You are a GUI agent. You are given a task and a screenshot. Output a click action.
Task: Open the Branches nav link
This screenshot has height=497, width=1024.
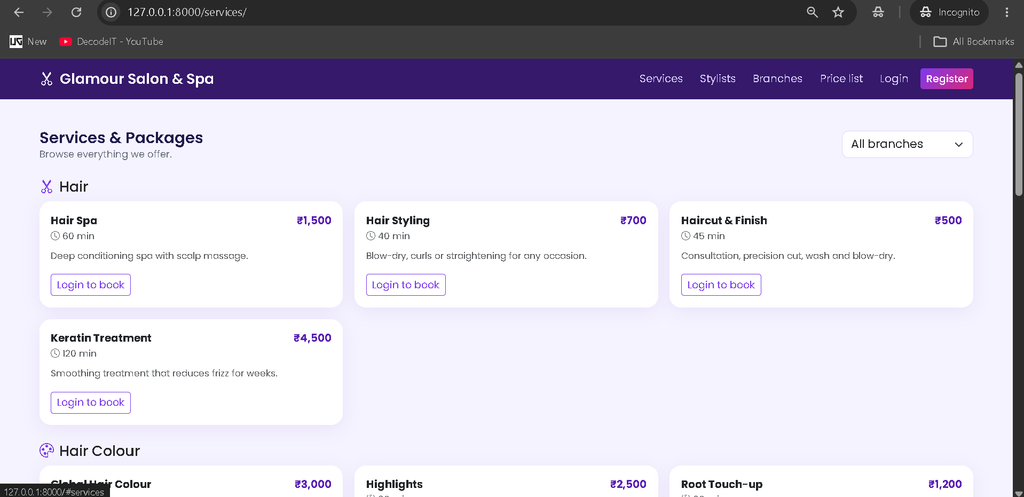pos(777,78)
